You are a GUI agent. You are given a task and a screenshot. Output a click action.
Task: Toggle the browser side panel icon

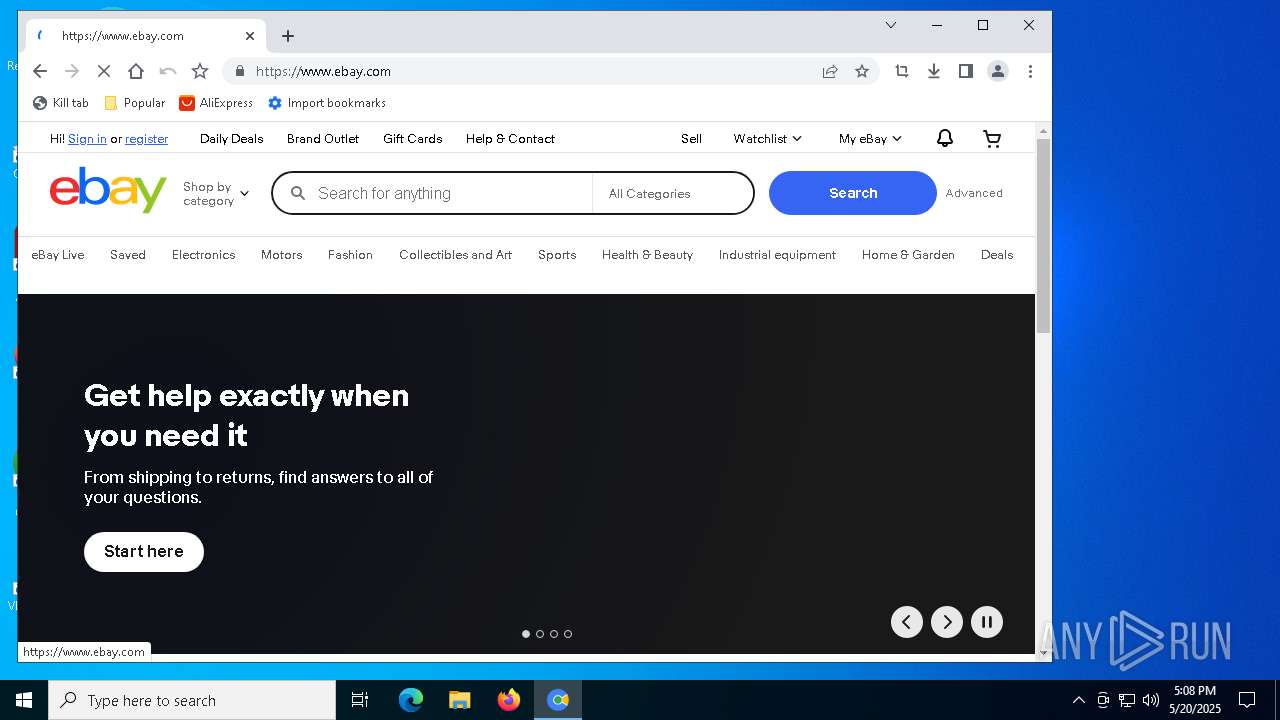pos(966,71)
